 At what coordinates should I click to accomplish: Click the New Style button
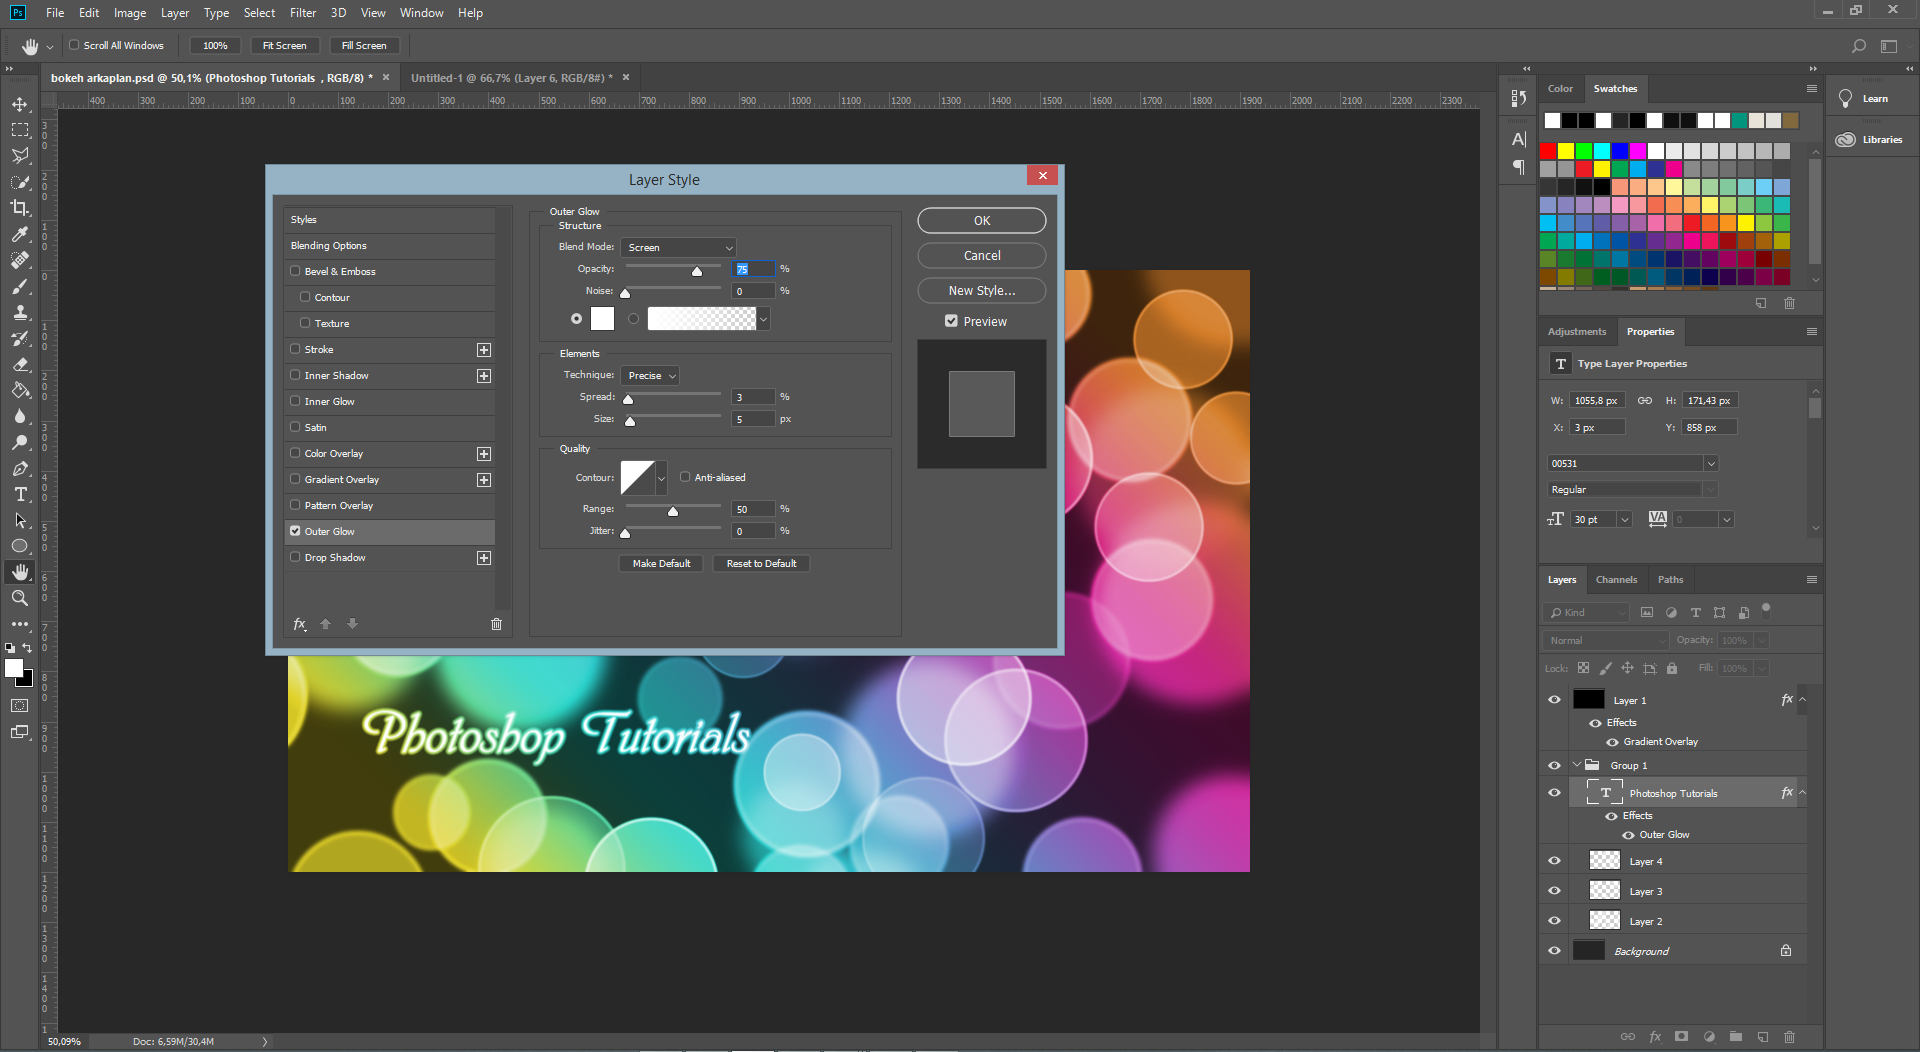[981, 290]
